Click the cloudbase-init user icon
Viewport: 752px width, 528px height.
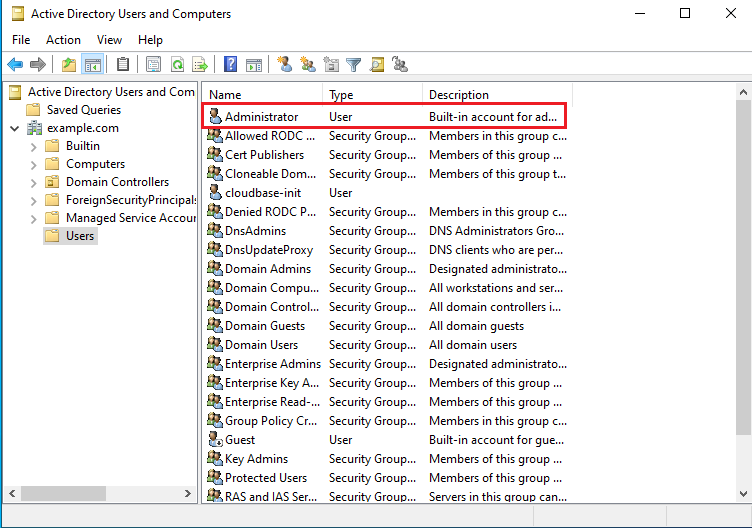pos(216,192)
